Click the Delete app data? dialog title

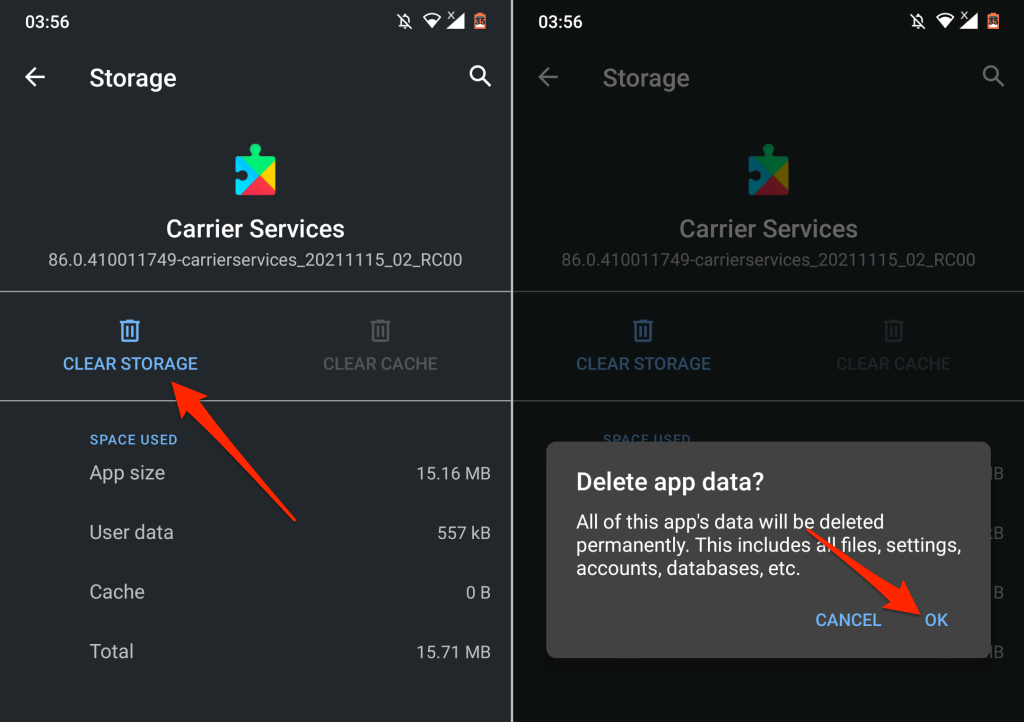tap(670, 482)
